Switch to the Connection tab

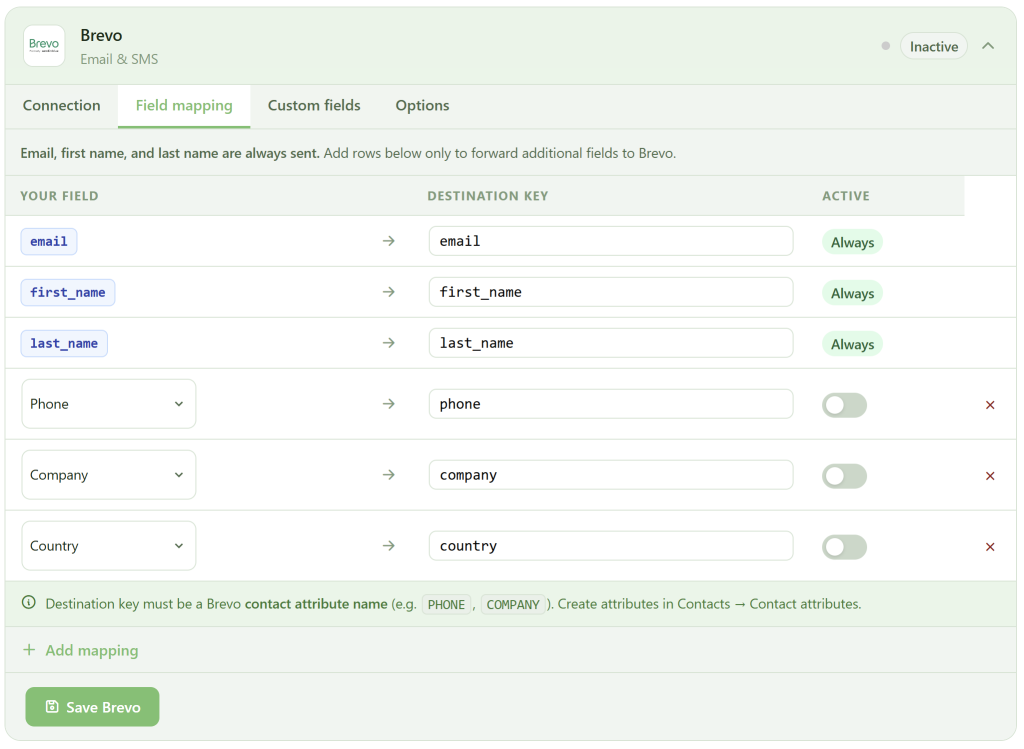click(61, 106)
